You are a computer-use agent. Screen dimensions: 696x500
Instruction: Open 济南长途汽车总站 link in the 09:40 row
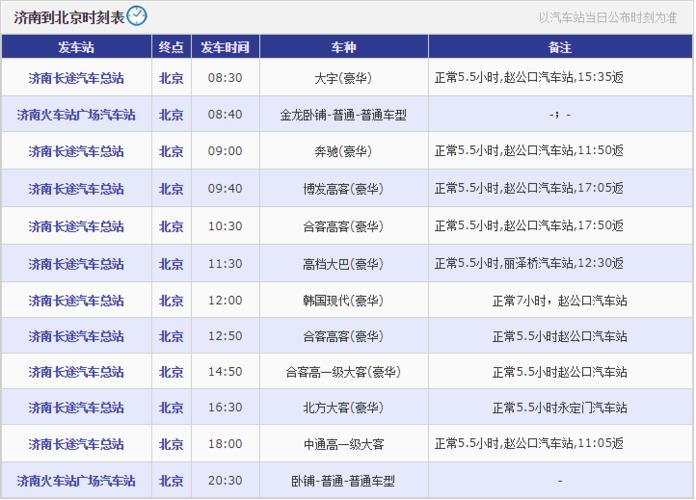click(x=76, y=189)
